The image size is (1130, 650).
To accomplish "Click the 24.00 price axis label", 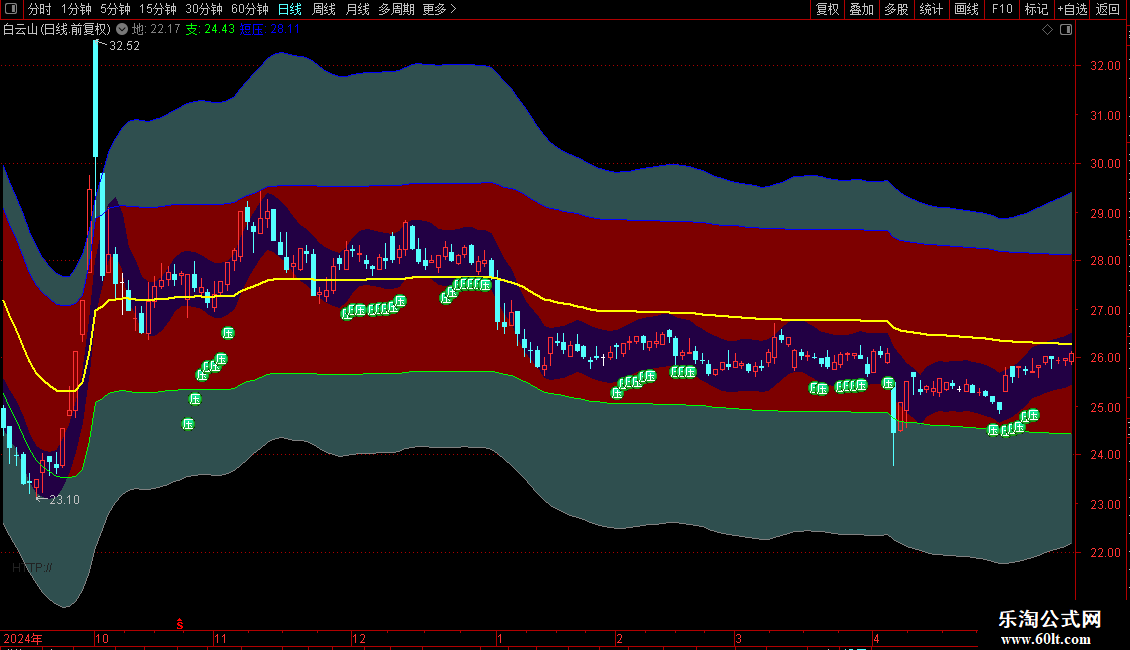I will 1105,455.
